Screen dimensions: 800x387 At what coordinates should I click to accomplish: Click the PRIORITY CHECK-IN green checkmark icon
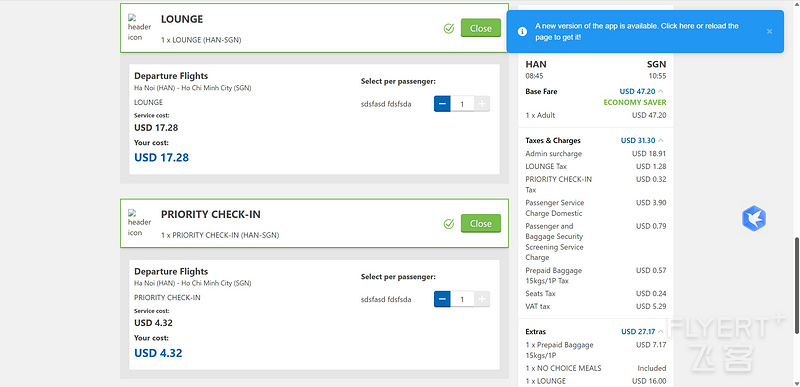[x=449, y=224]
